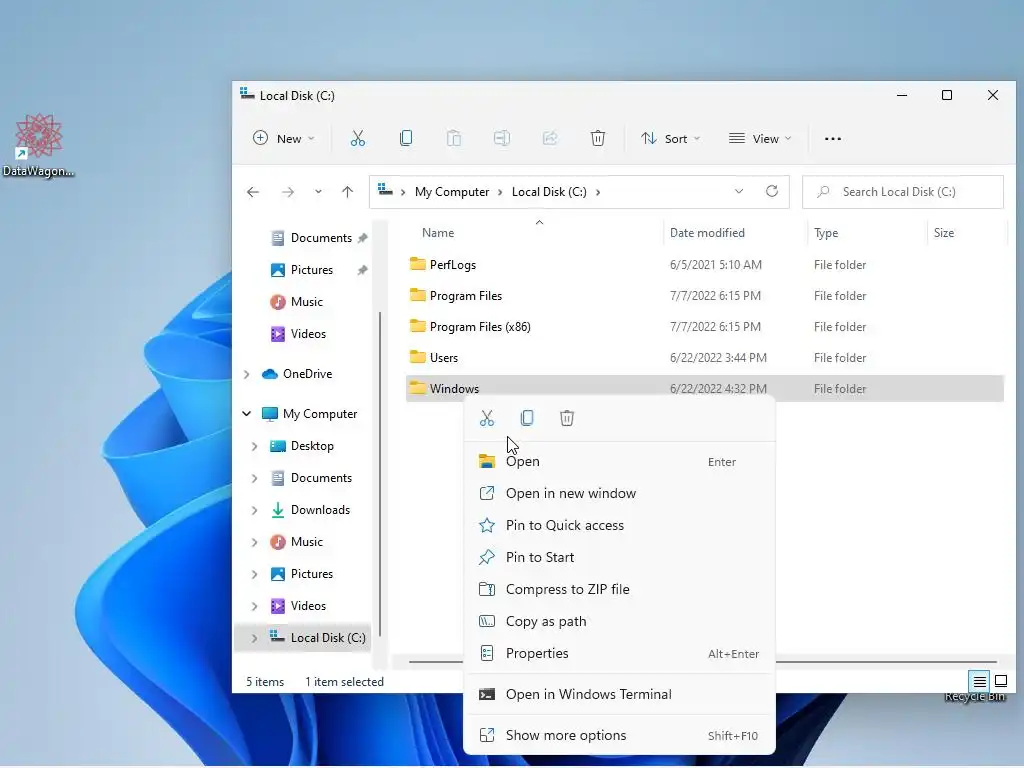This screenshot has width=1024, height=768.
Task: Sort by the Type column header
Action: tap(825, 233)
